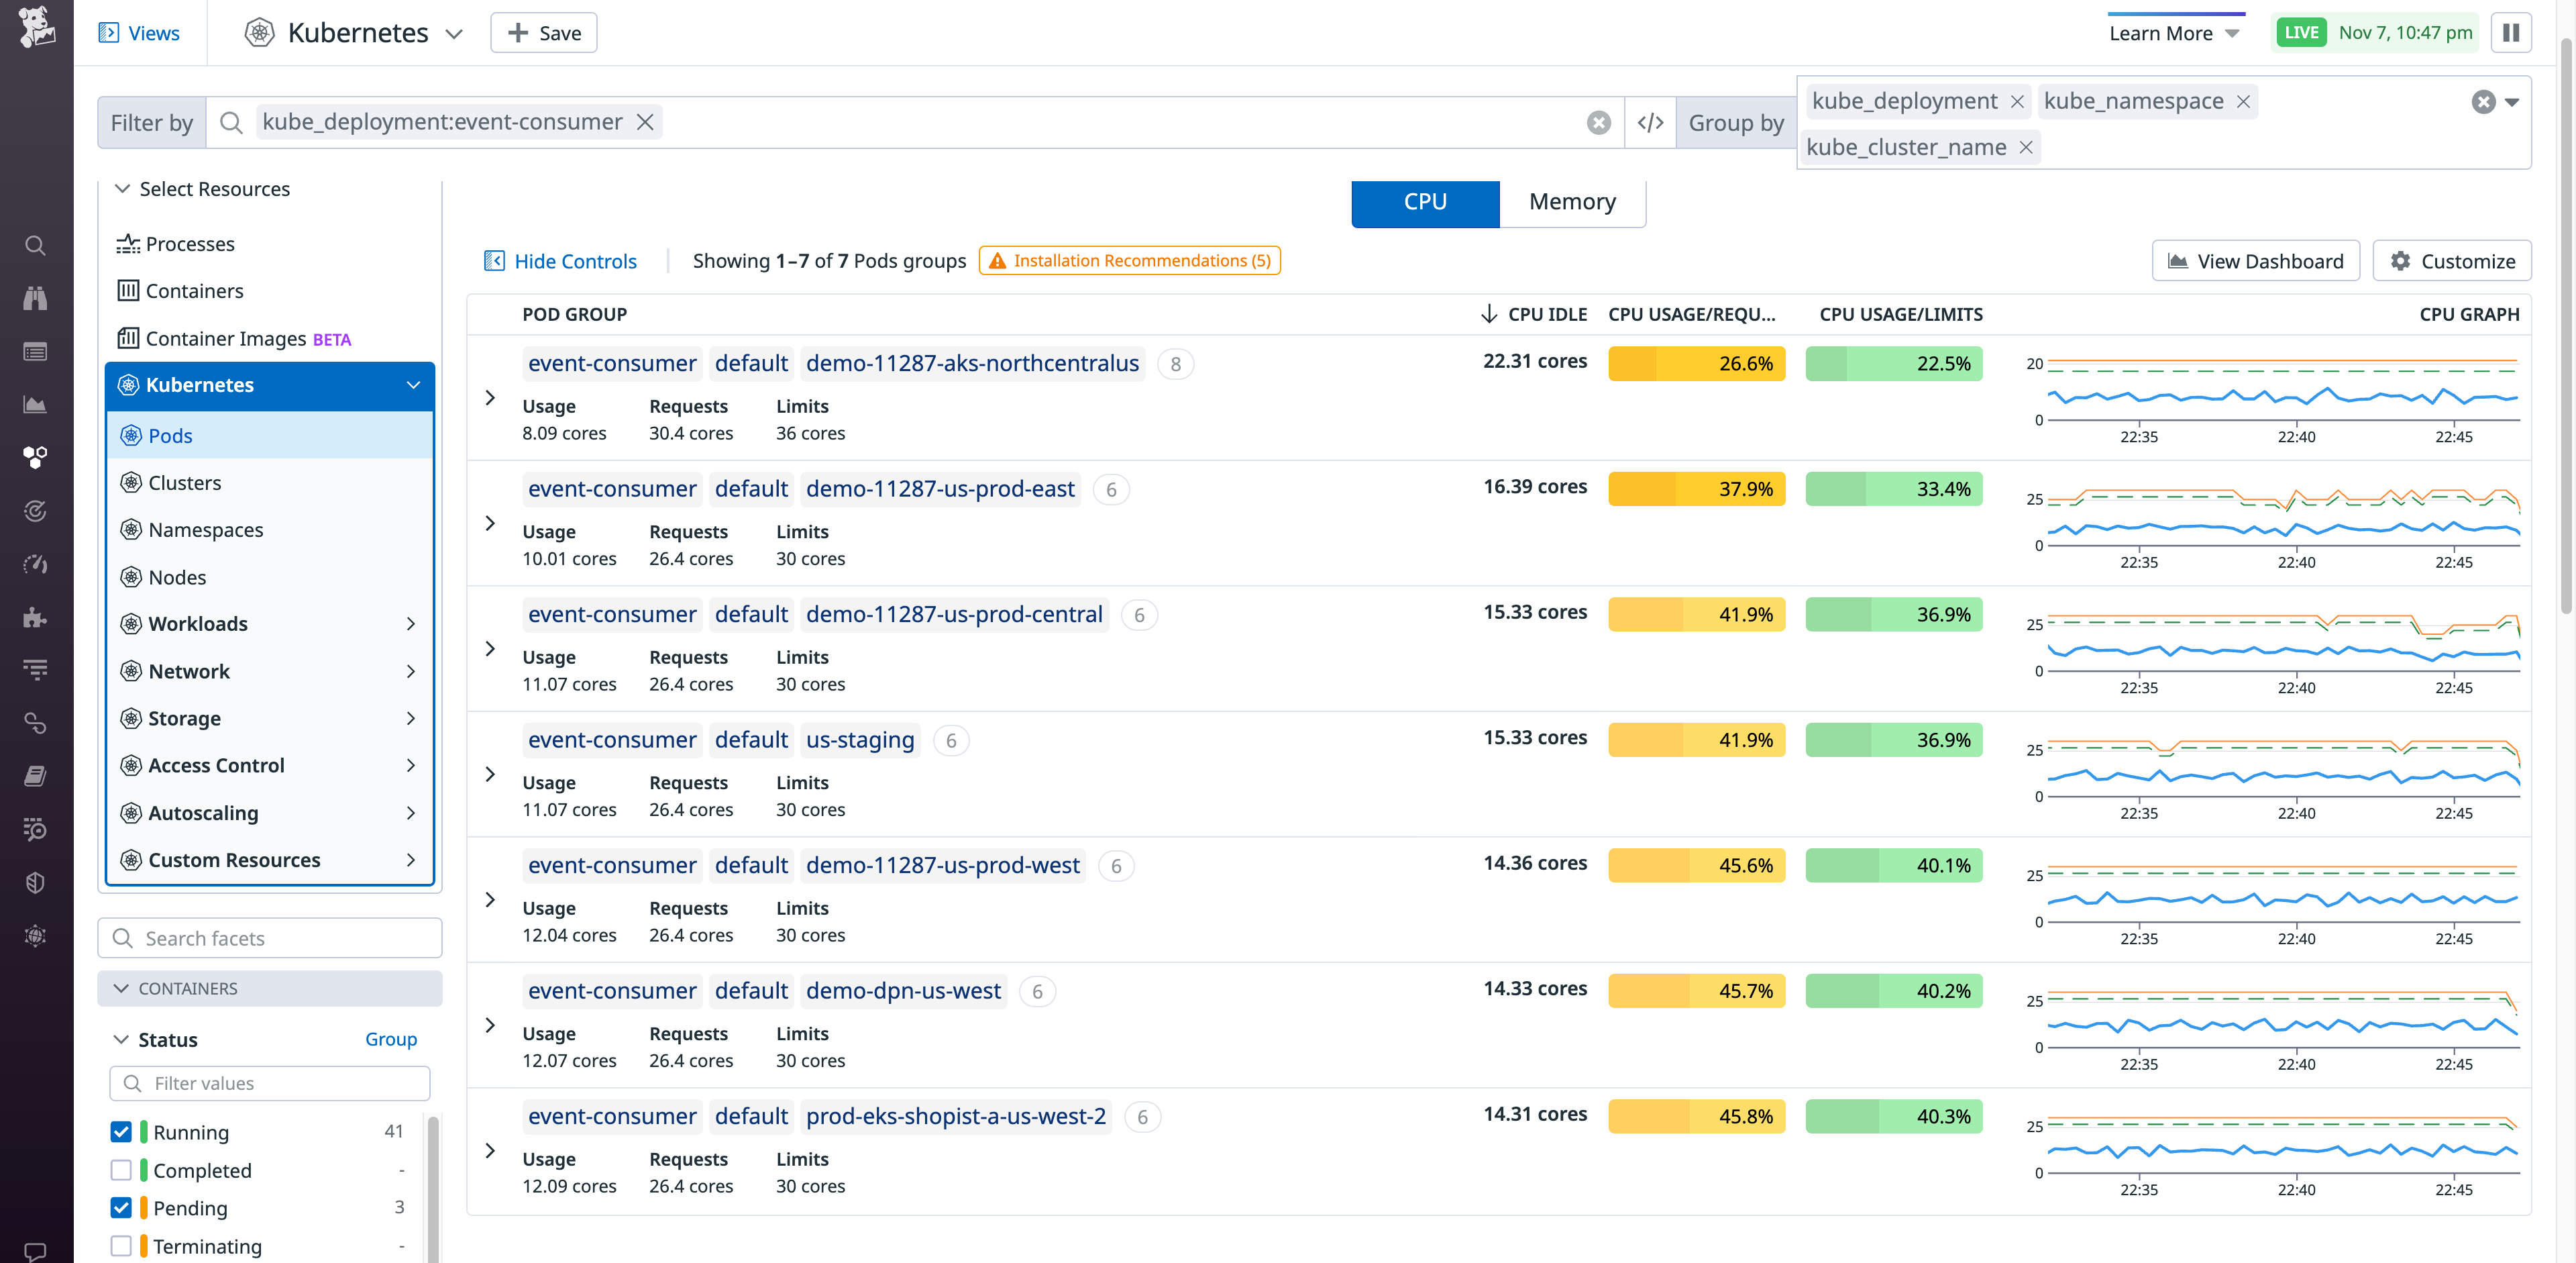
Task: Disable the Running status filter
Action: click(121, 1131)
